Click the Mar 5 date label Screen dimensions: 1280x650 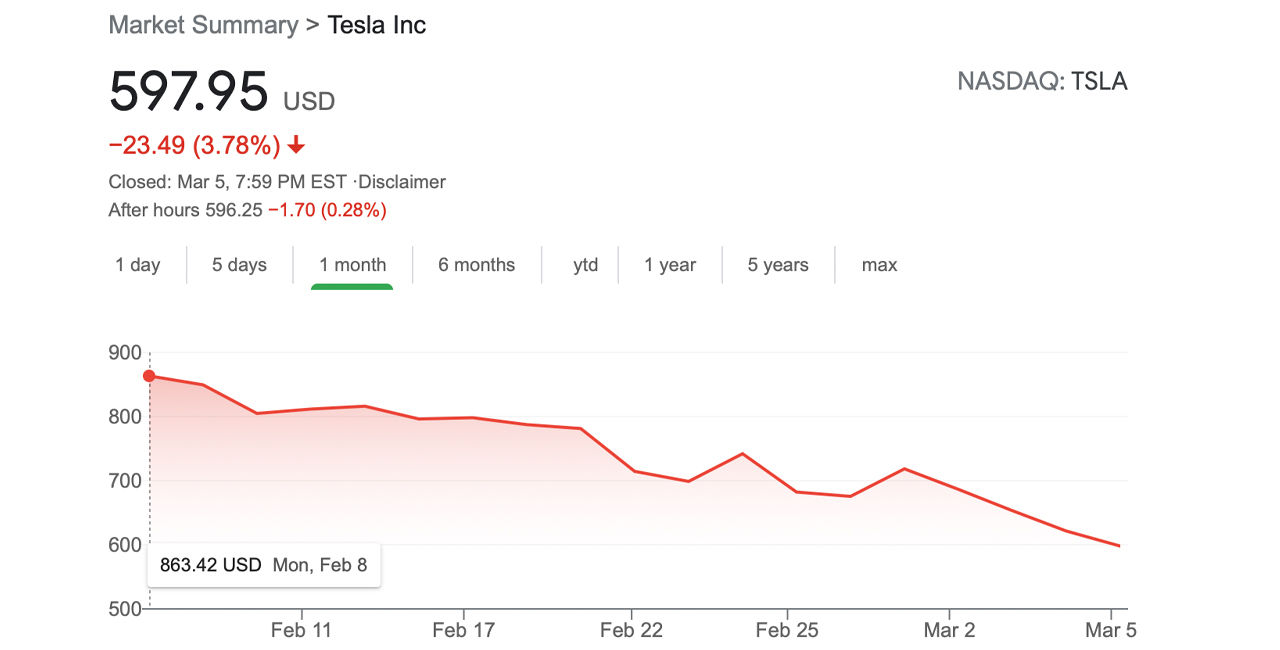tap(1111, 630)
